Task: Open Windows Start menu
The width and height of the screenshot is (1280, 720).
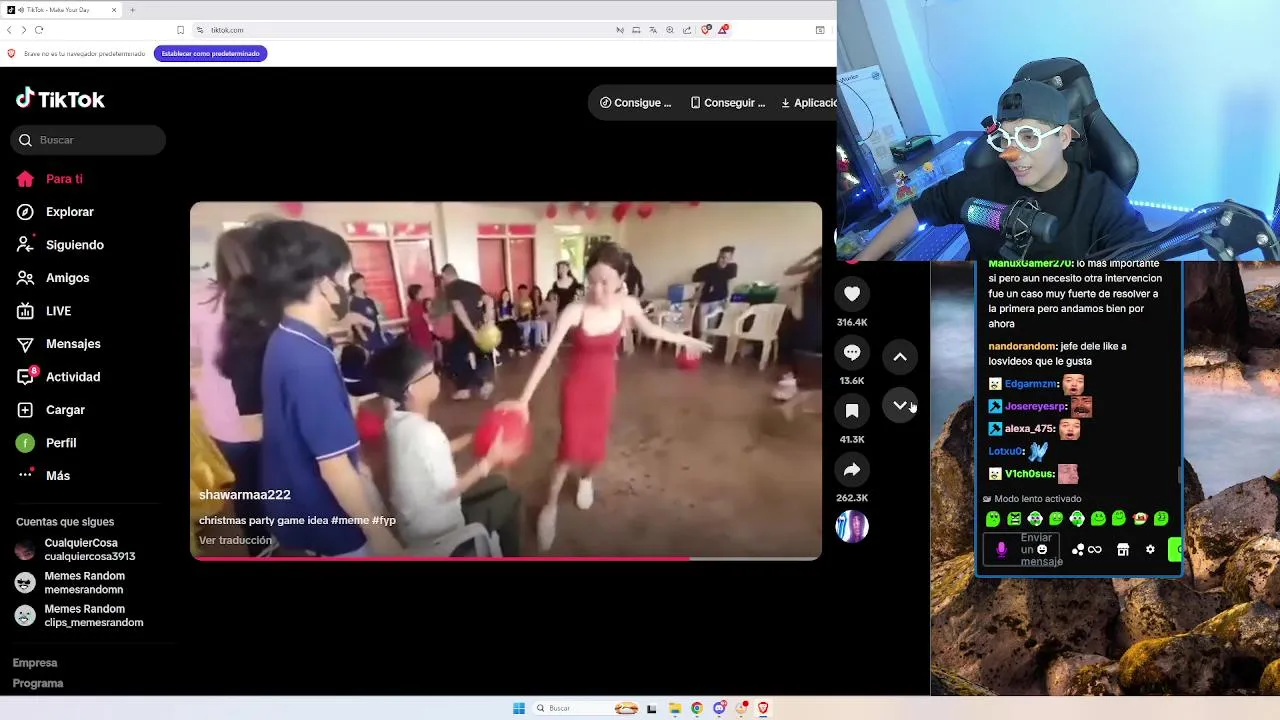Action: 519,708
